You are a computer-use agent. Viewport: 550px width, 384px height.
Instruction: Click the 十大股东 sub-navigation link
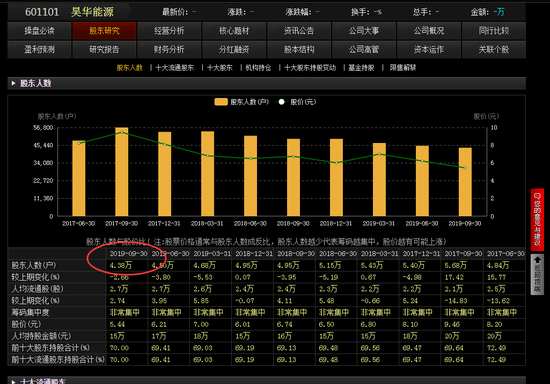pyautogui.click(x=220, y=68)
